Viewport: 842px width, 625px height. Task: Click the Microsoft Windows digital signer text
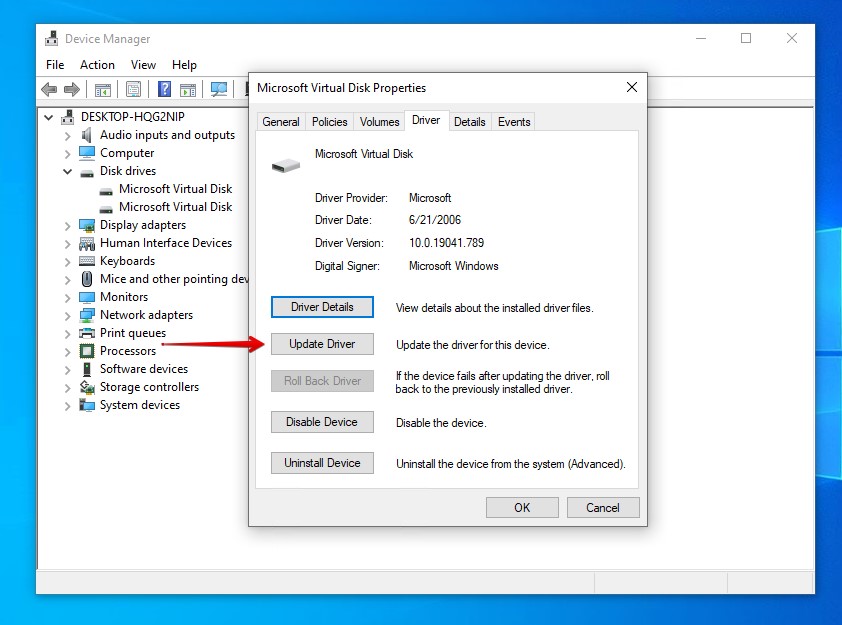coord(454,266)
